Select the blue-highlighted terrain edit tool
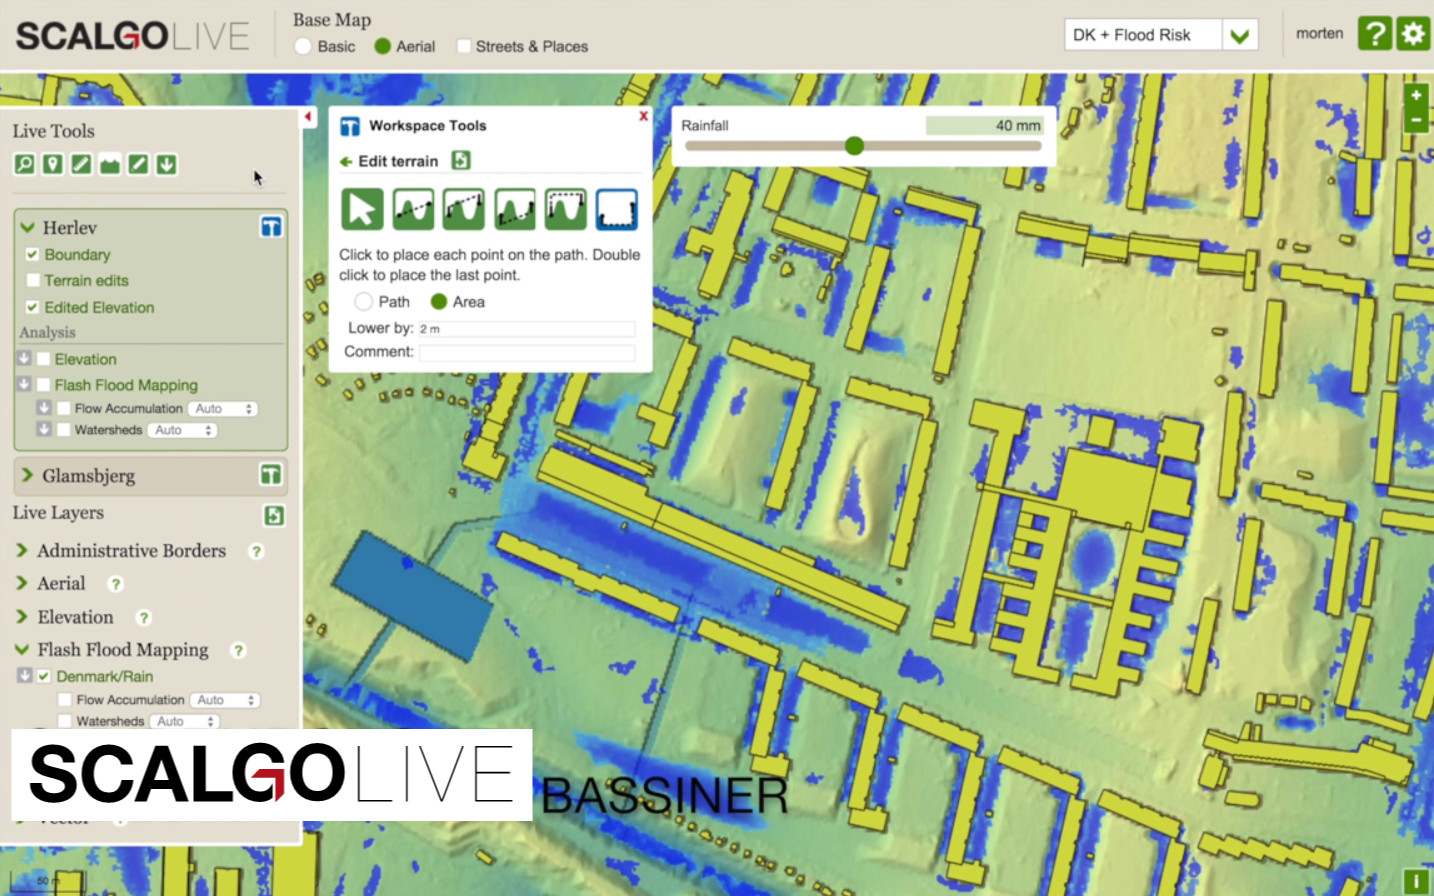 coord(616,210)
